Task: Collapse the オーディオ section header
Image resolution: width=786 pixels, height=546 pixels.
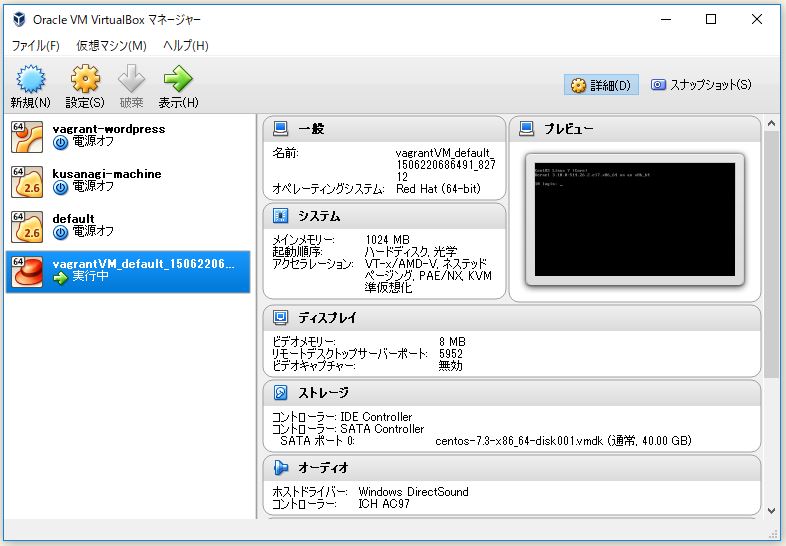Action: pos(512,468)
